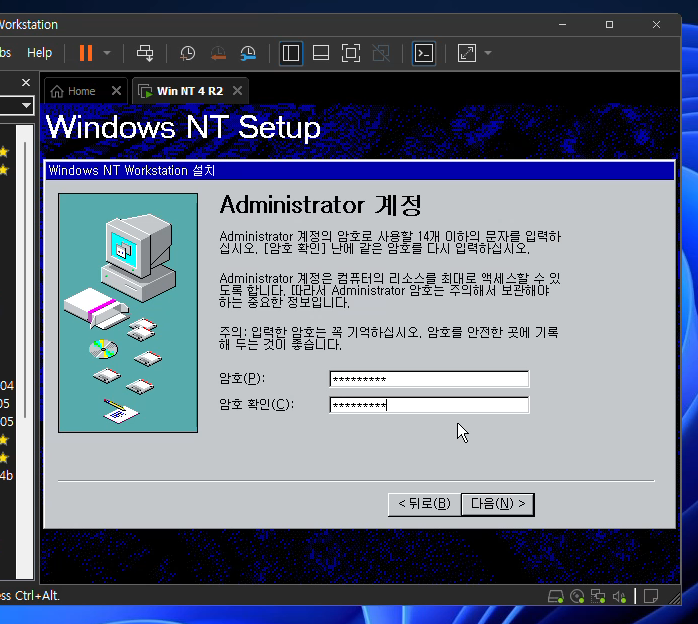Close the Win NT 4 R2 tab

click(x=238, y=91)
